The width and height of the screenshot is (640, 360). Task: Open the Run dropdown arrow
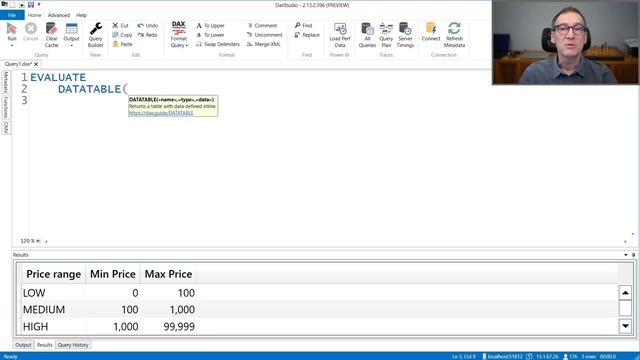(12, 45)
